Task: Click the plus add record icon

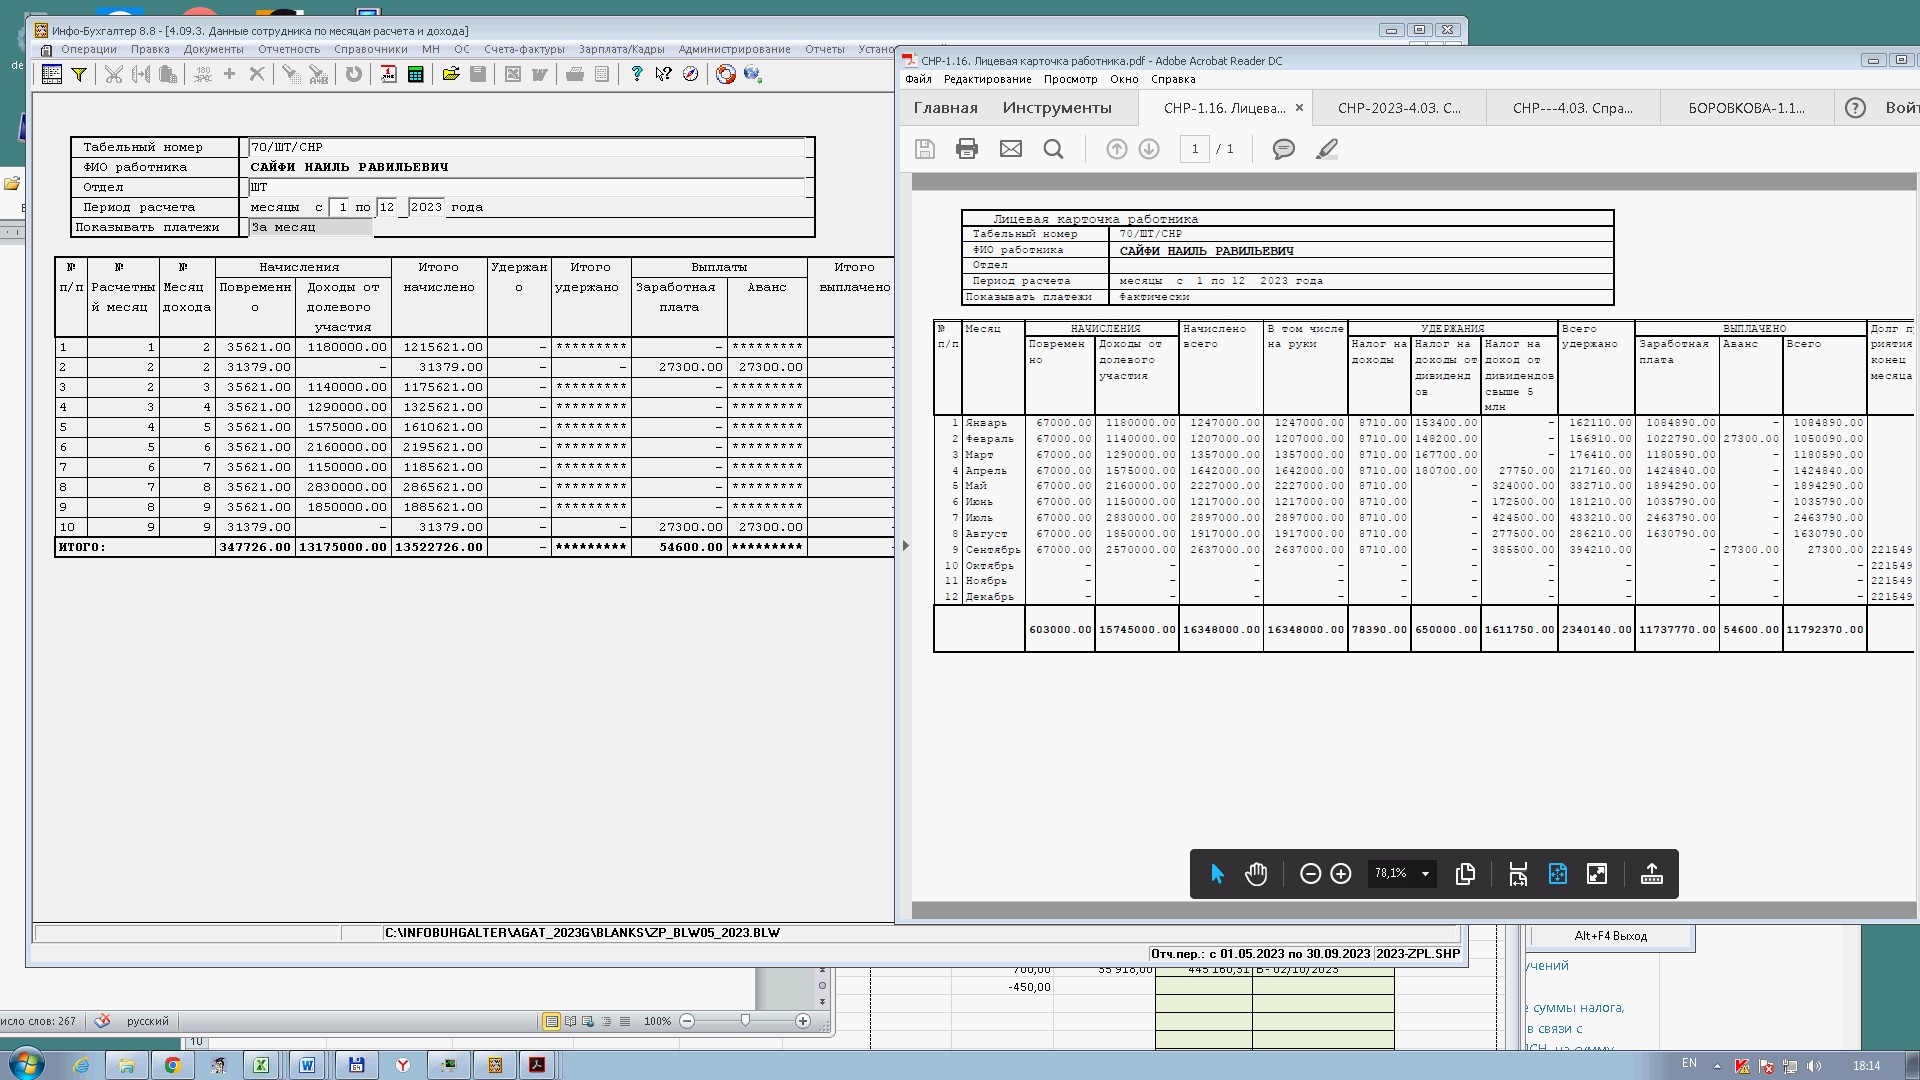Action: (229, 74)
